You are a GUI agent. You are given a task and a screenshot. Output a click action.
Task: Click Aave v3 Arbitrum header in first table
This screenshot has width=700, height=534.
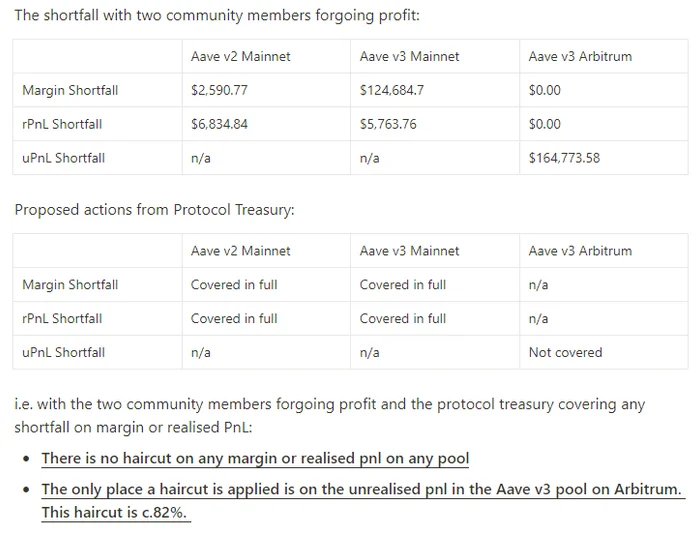[x=580, y=56]
